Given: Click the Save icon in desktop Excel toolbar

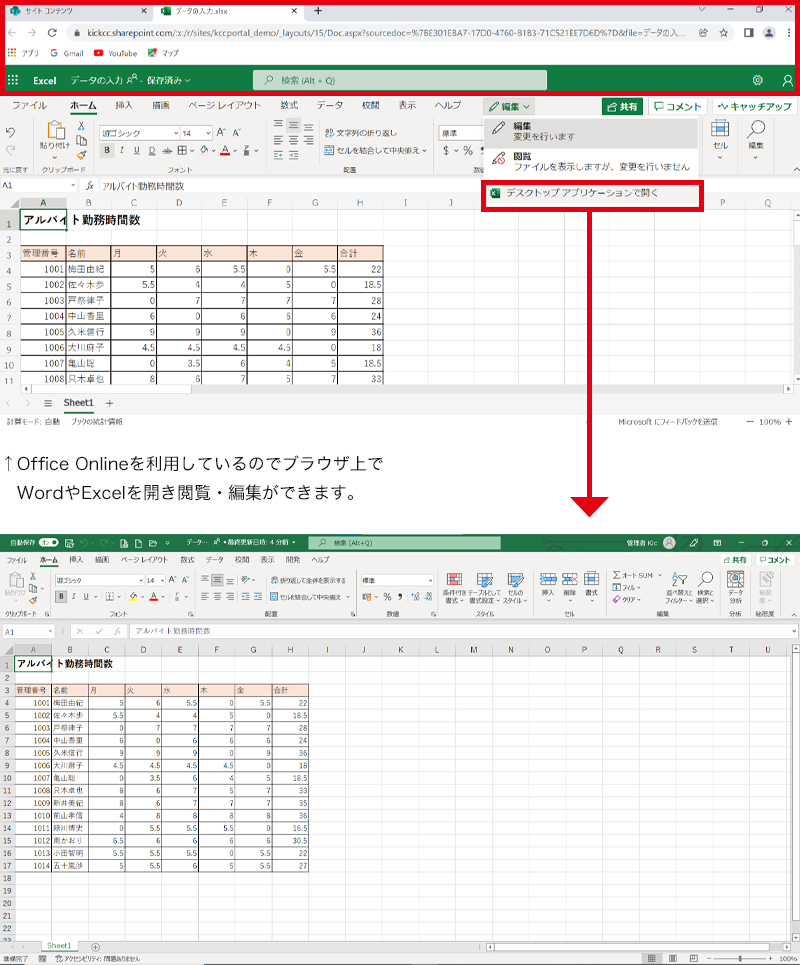Looking at the screenshot, I should 69,543.
